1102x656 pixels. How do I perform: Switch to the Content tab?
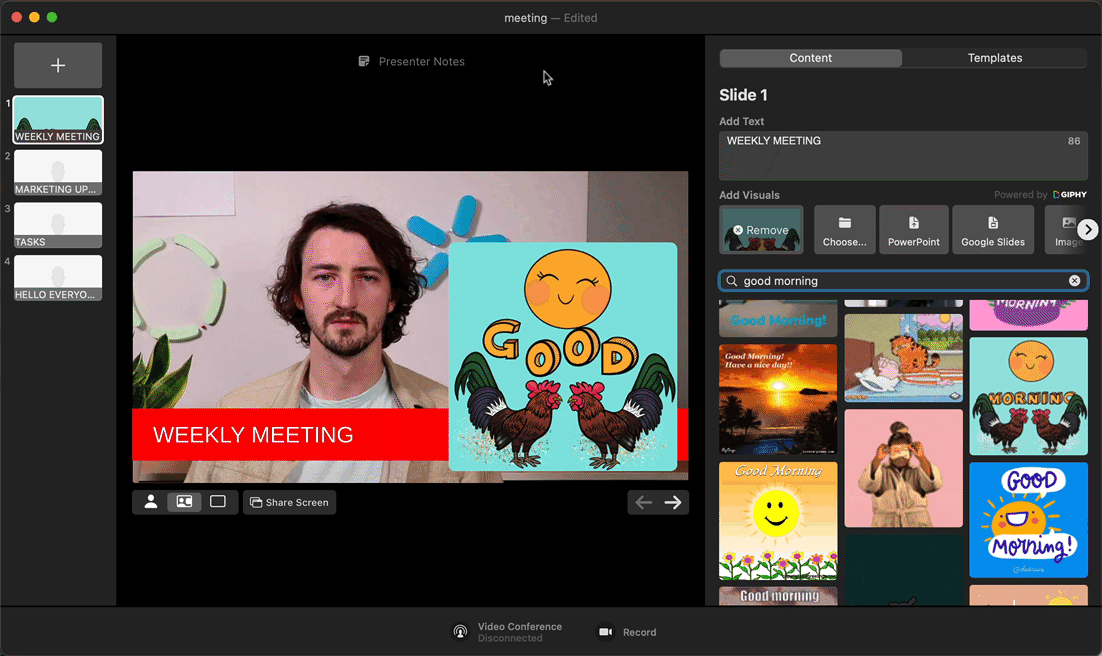coord(810,58)
